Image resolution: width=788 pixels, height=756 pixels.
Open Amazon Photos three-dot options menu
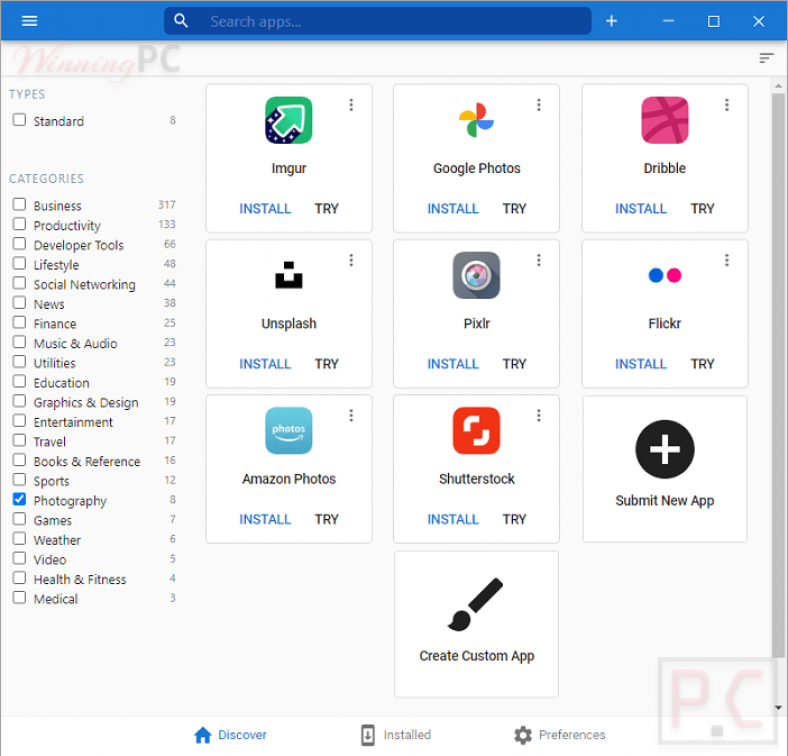pos(351,415)
